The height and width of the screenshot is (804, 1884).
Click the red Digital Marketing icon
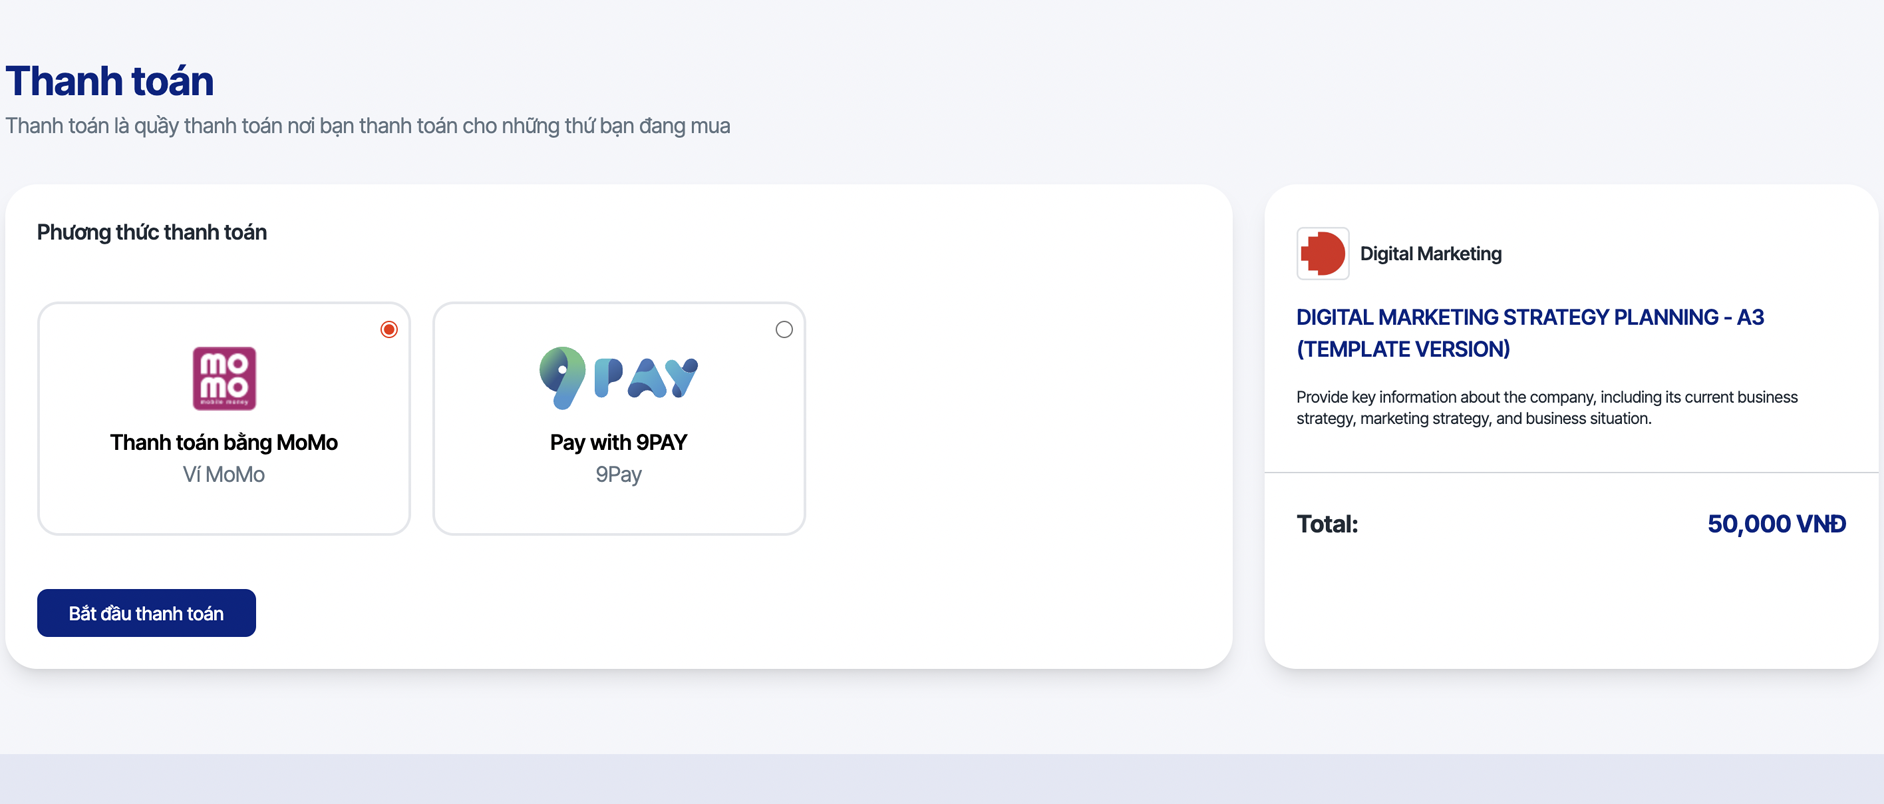point(1322,253)
